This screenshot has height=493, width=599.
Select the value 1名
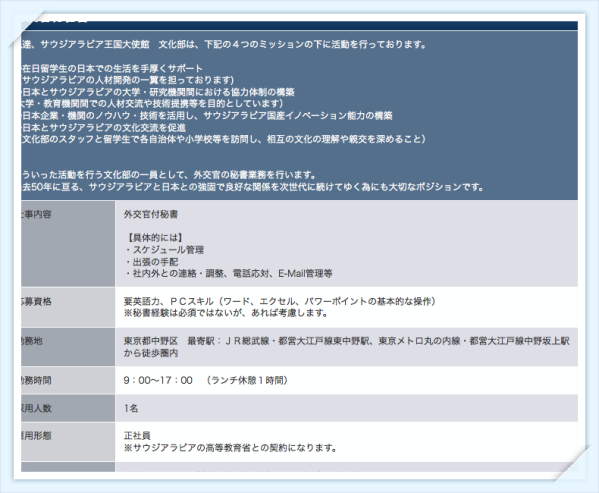tap(131, 408)
